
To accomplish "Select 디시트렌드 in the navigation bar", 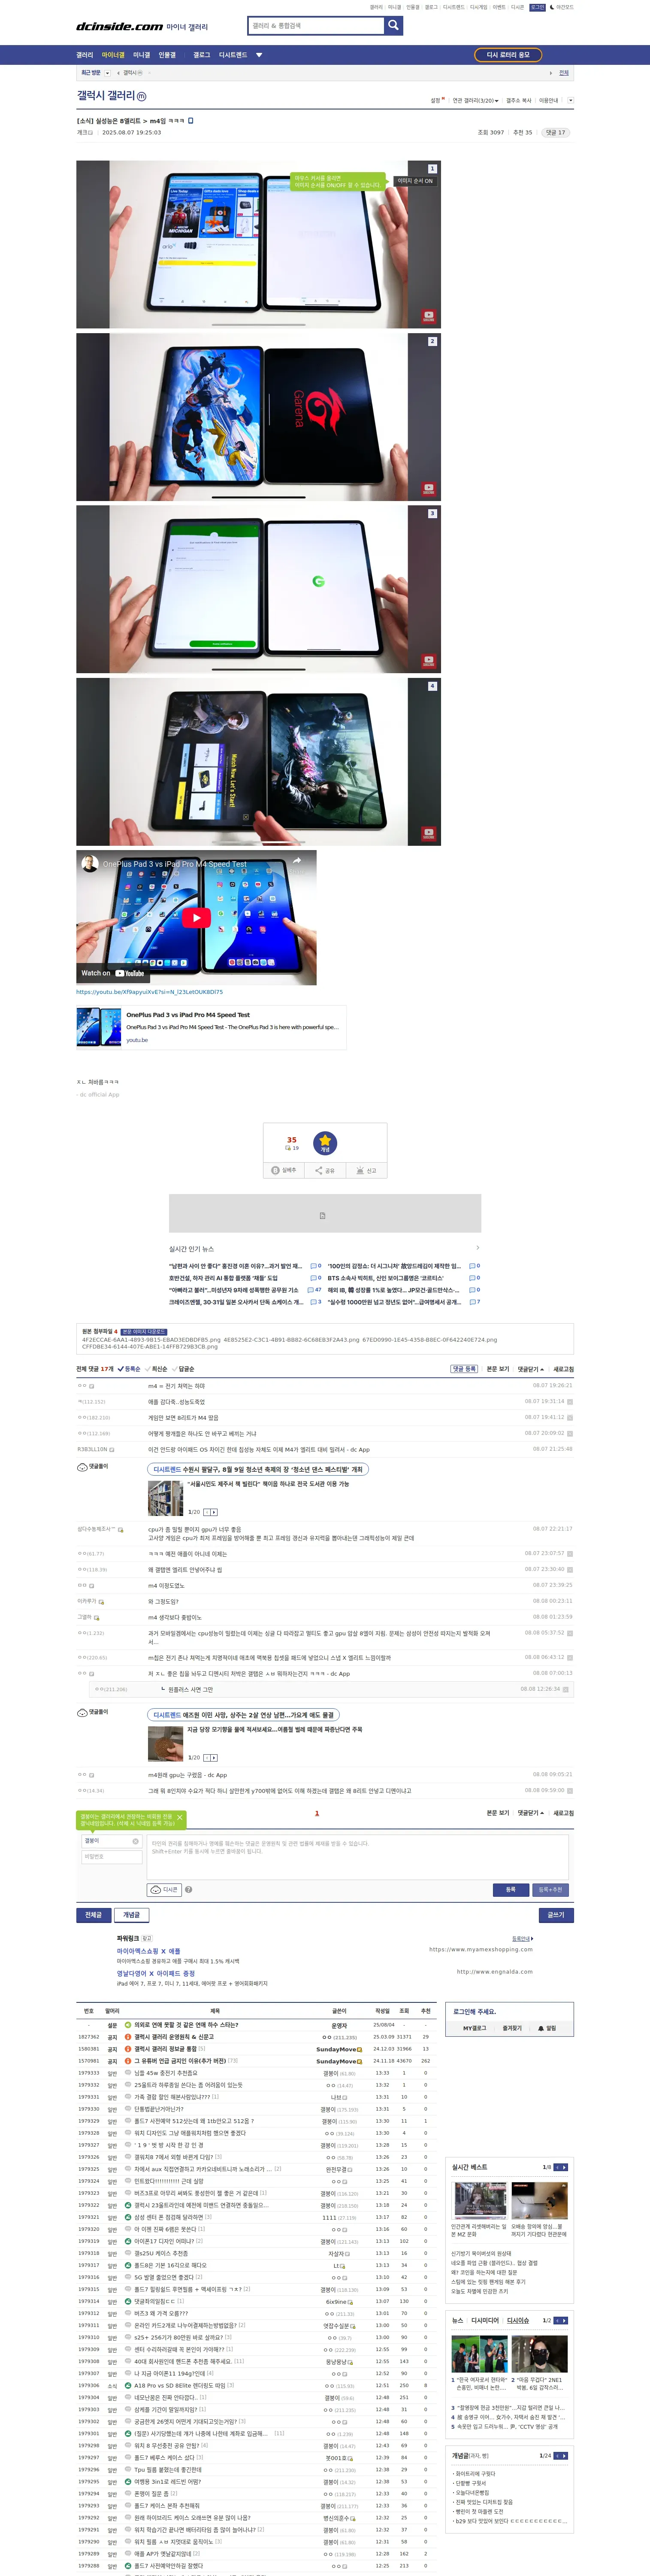I will point(233,55).
